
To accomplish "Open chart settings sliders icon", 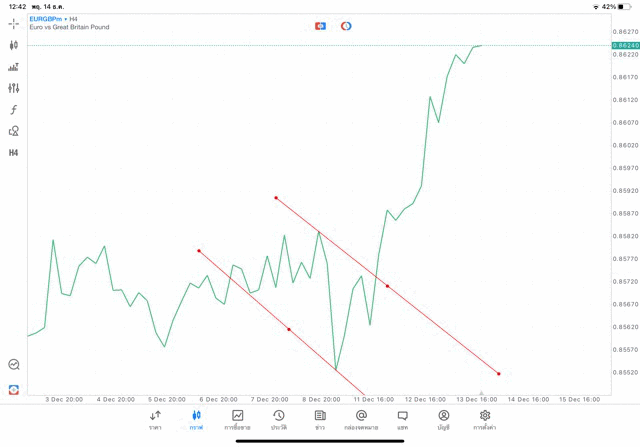I will 14,88.
